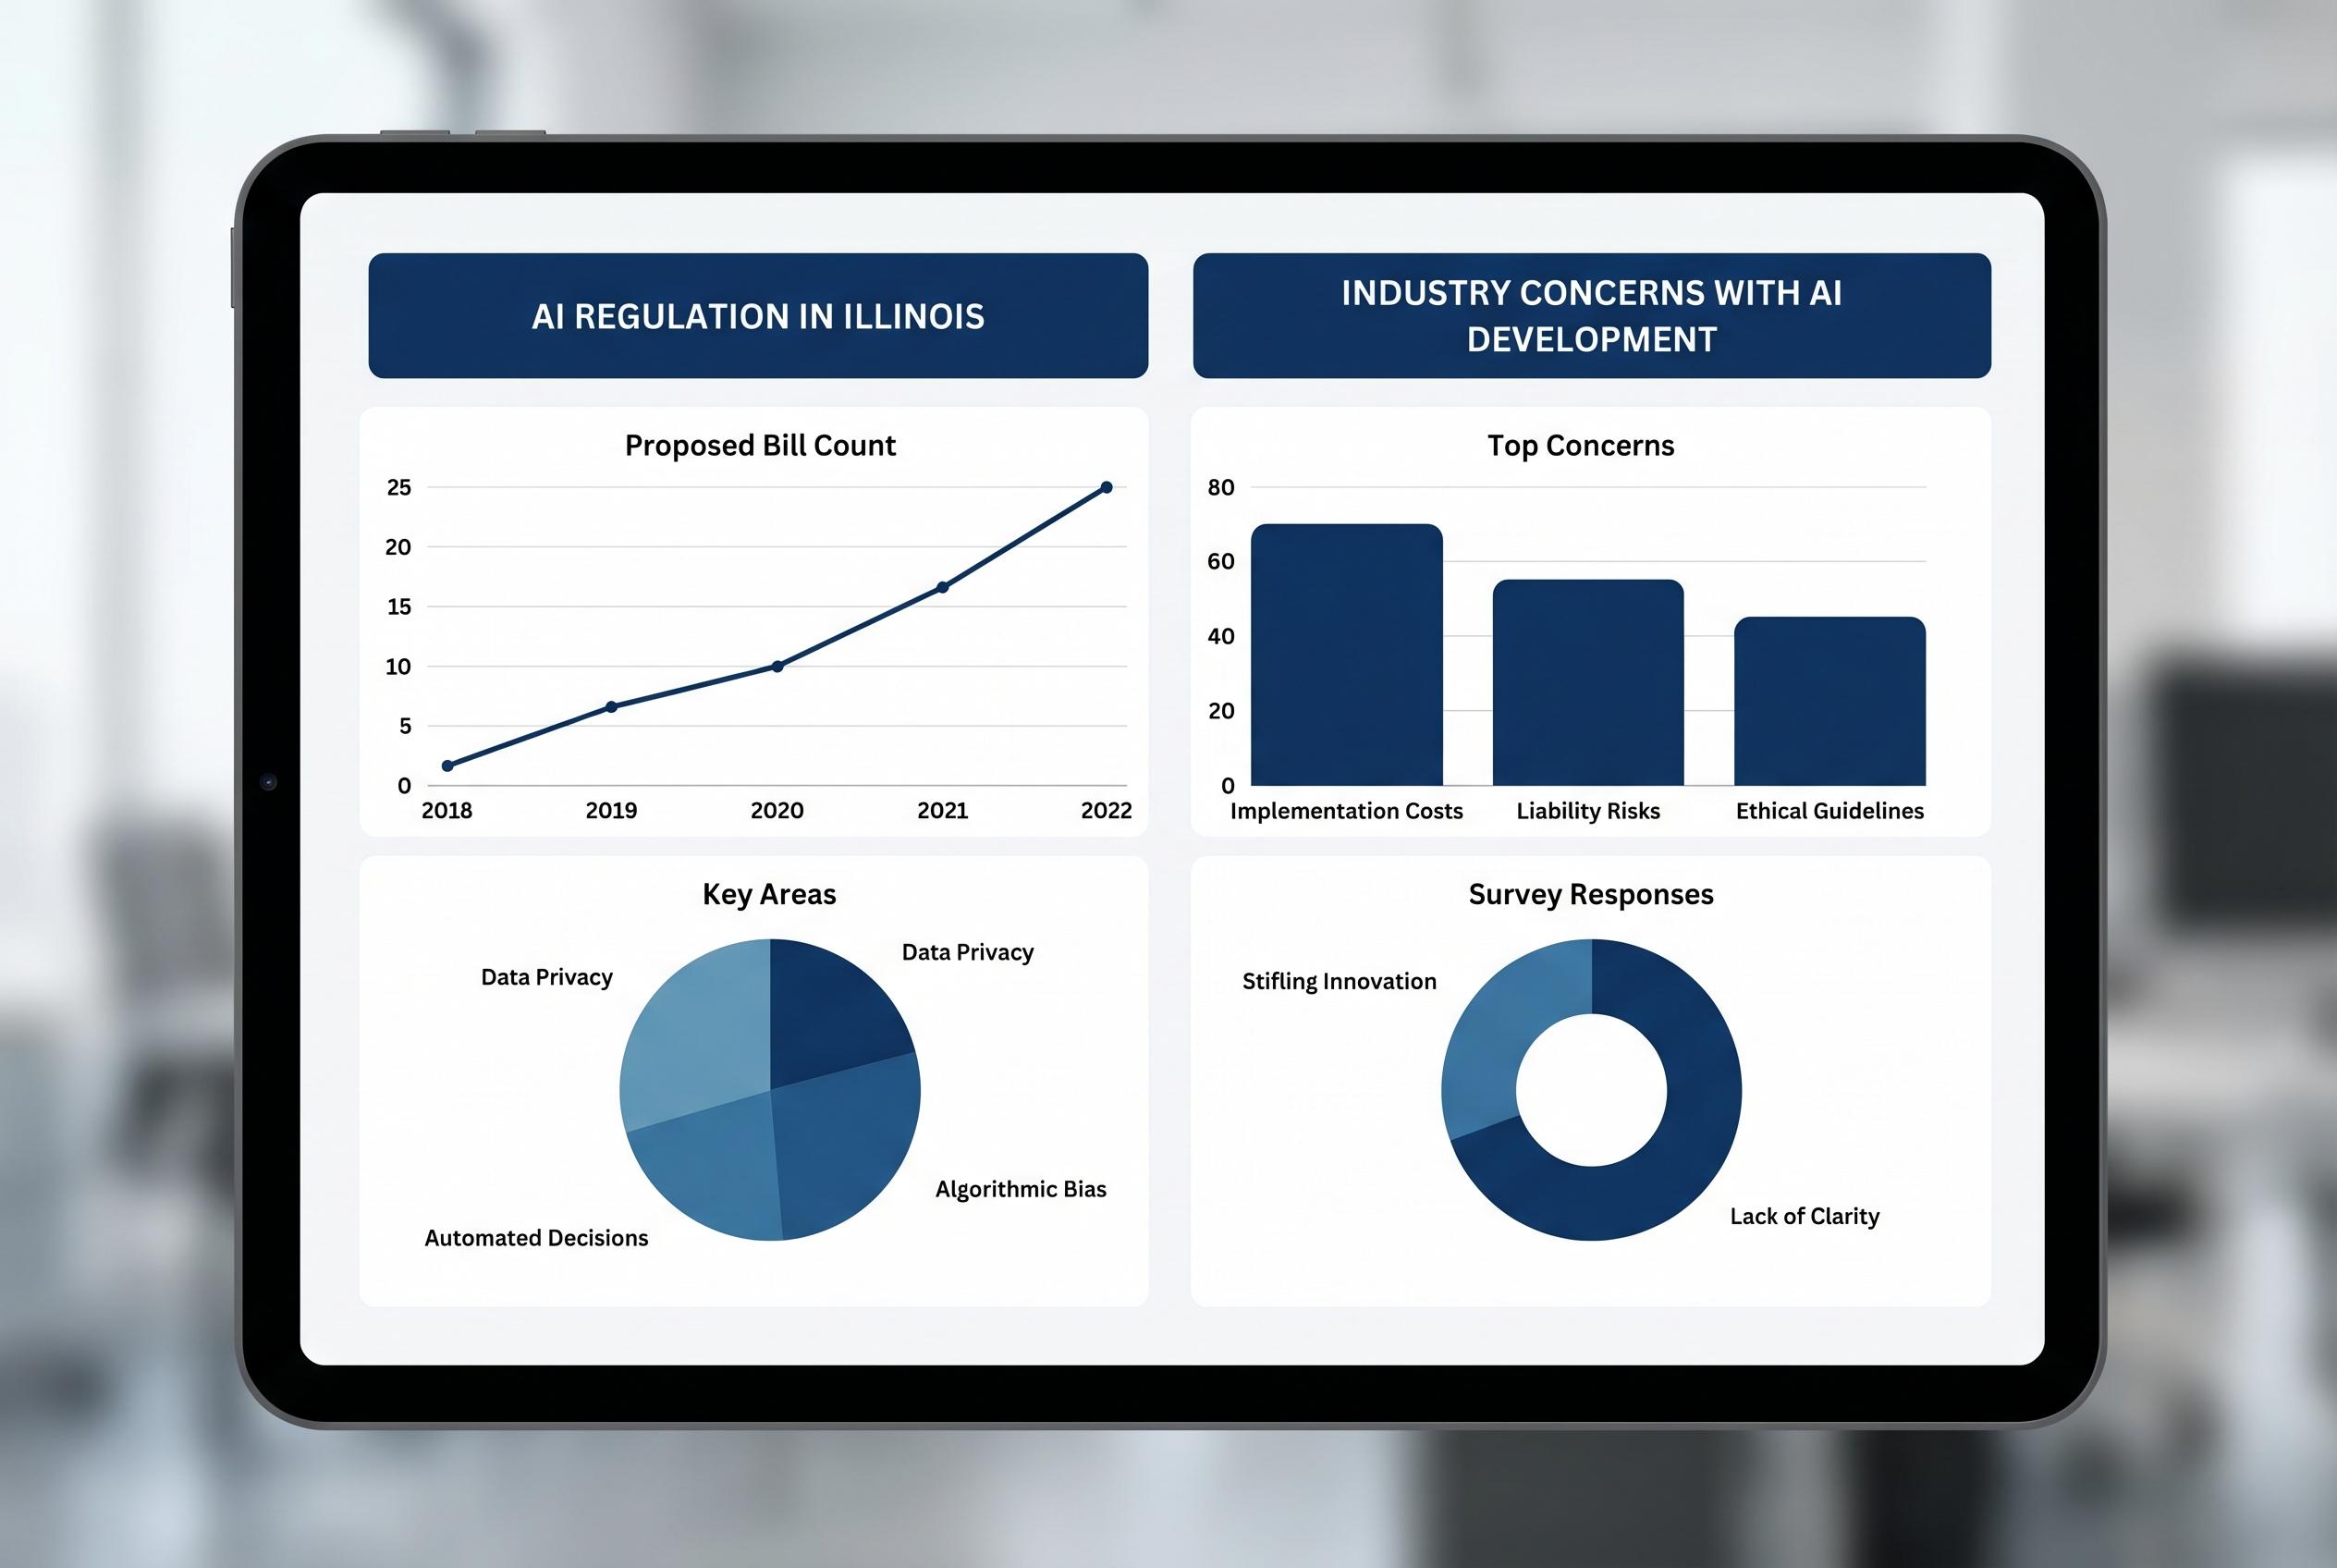Select the 2022 data point on line chart

pyautogui.click(x=1106, y=488)
